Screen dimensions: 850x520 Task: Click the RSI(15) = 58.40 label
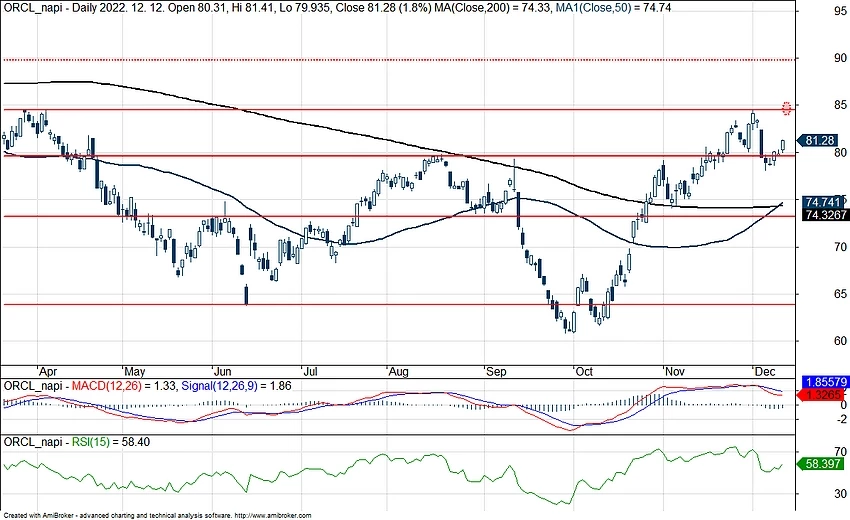point(111,442)
